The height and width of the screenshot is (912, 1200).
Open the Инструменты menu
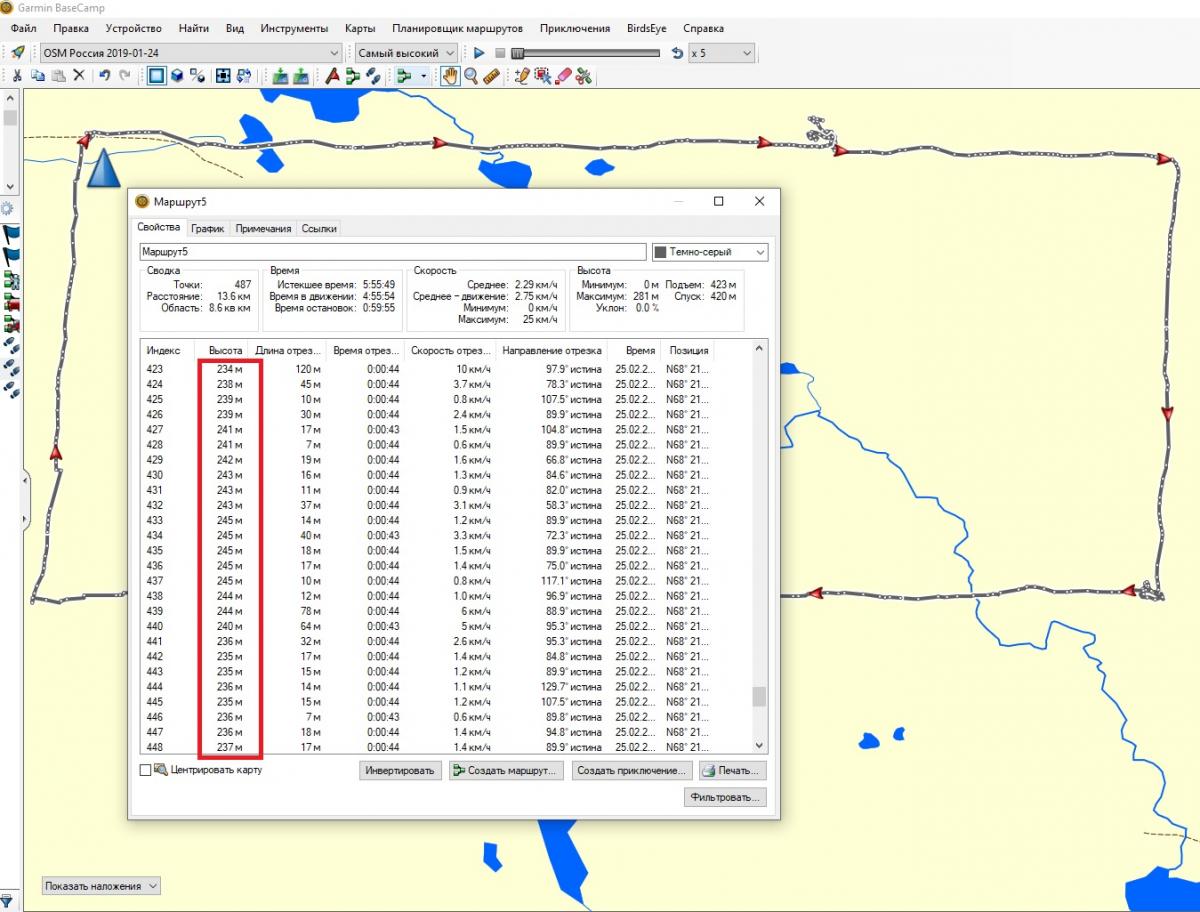(x=294, y=29)
